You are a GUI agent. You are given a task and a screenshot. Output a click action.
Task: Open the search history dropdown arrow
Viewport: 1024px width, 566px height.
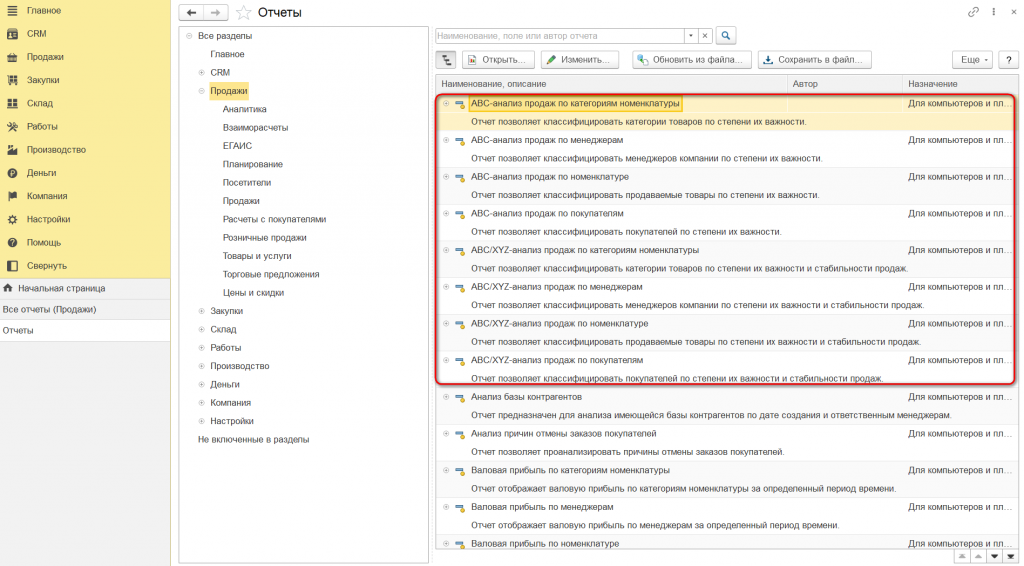point(691,36)
